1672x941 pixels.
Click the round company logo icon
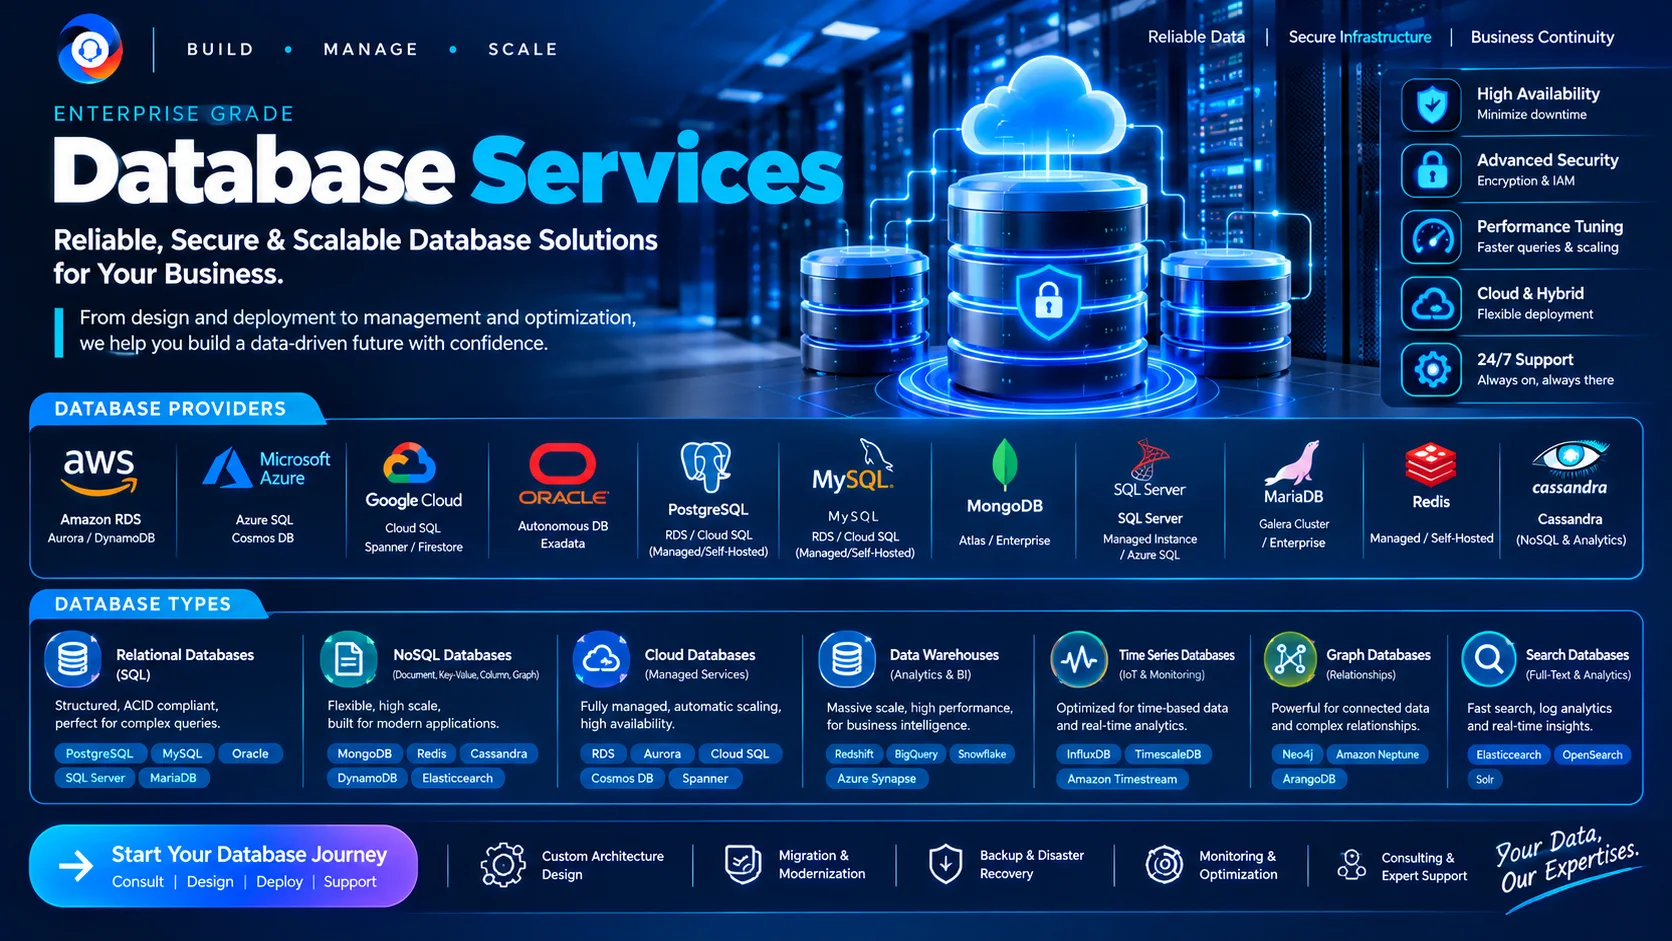[x=90, y=49]
